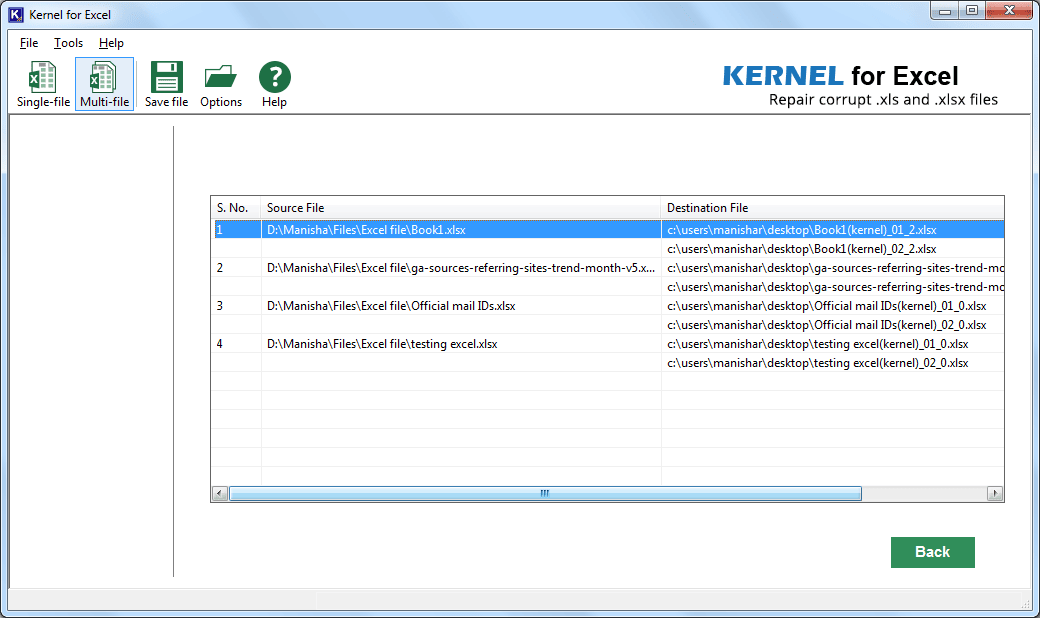
Task: Click the horizontal scrollbar thumb
Action: [545, 493]
